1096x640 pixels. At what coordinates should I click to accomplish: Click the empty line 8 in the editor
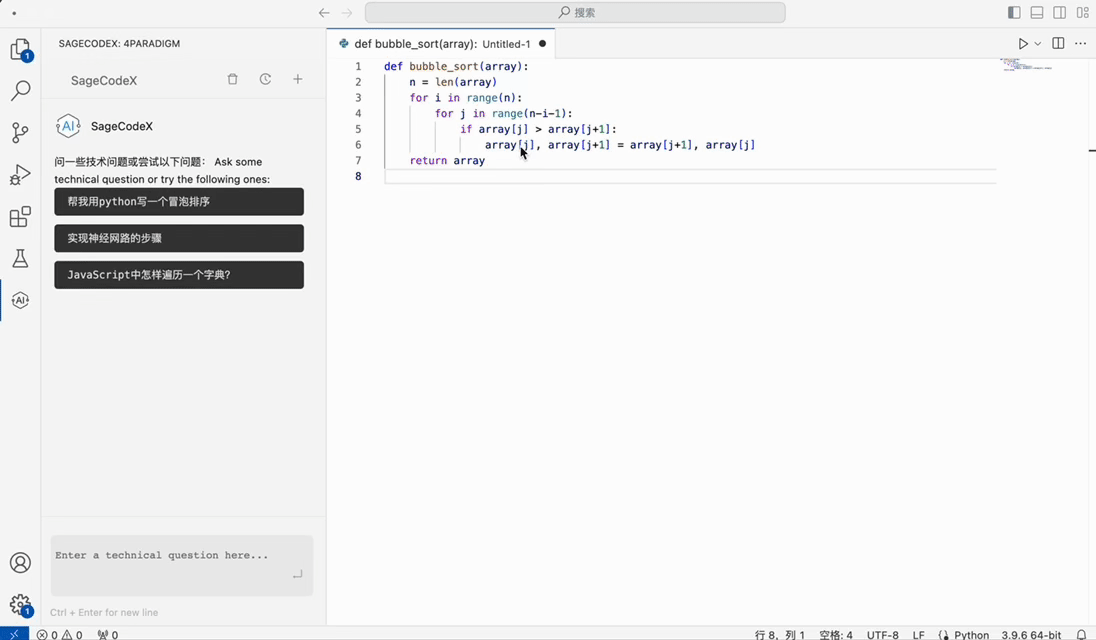[690, 176]
